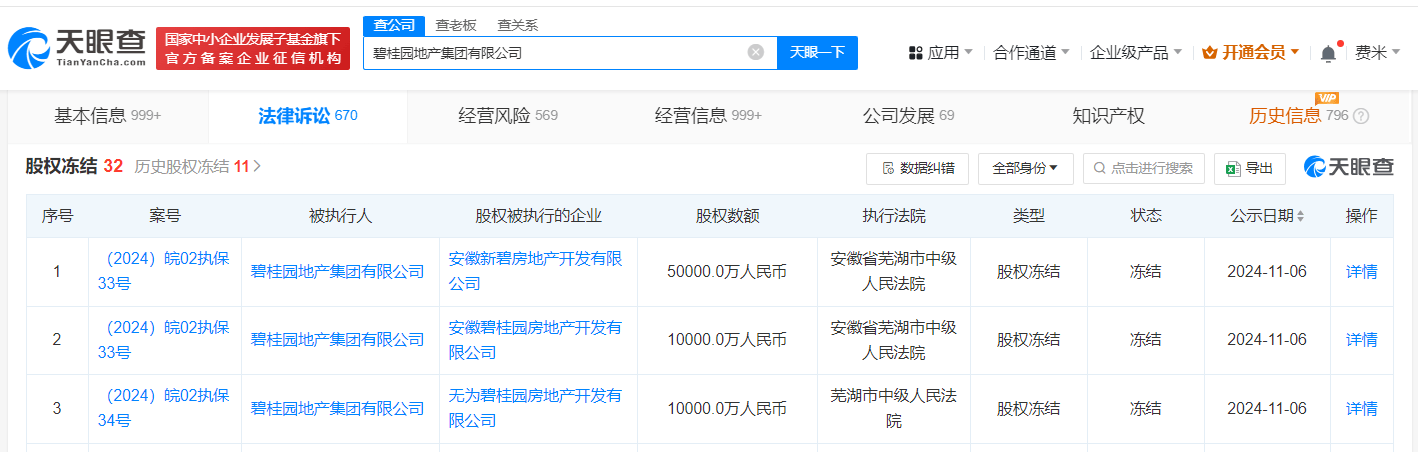Click 碧桂园地产集团有限公司 in row 3
The height and width of the screenshot is (452, 1418).
tap(338, 408)
